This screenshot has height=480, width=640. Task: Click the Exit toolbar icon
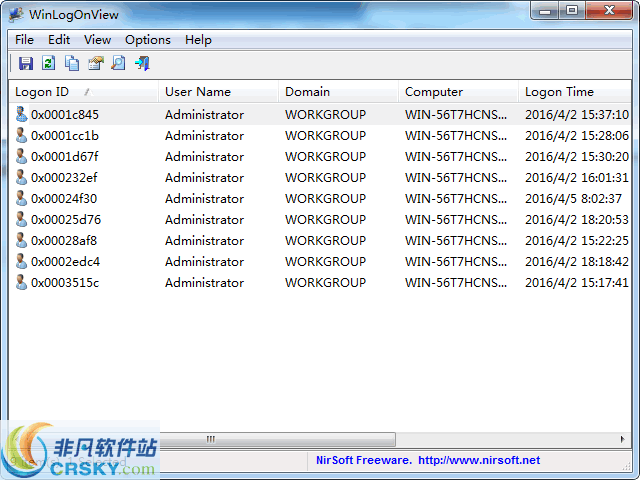(142, 63)
